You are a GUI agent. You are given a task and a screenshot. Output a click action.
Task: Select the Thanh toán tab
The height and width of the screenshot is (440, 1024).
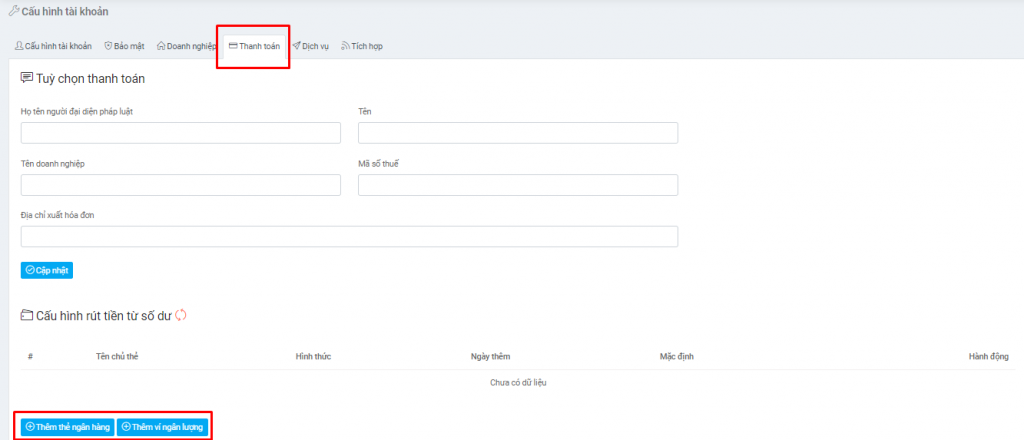(x=254, y=46)
